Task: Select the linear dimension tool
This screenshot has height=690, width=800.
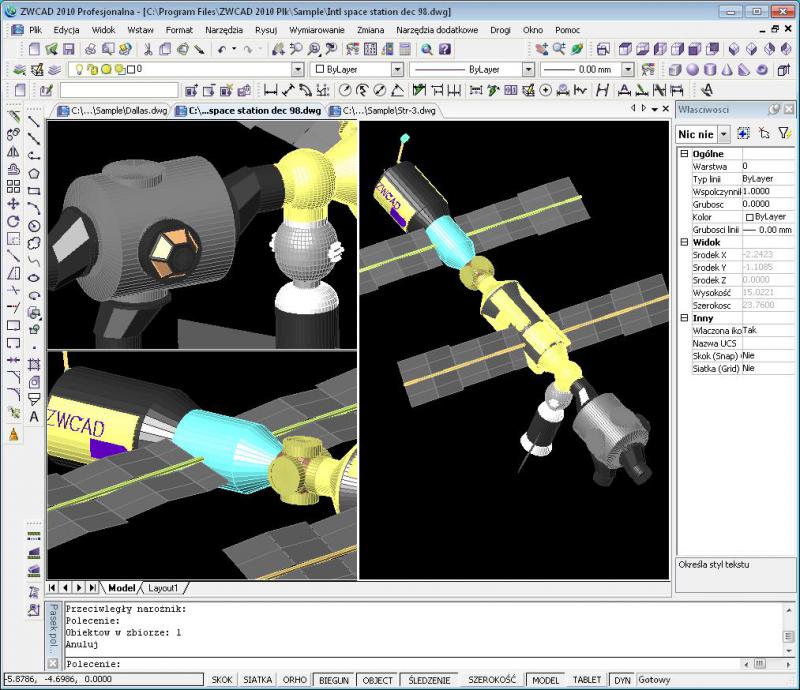Action: (x=270, y=90)
